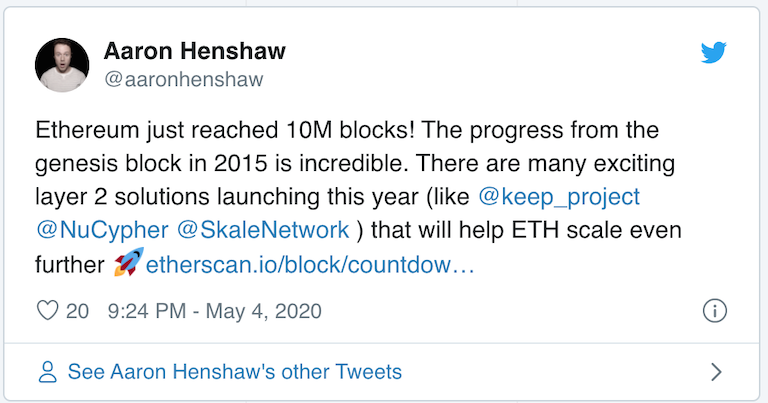Click the like count number 20
The height and width of the screenshot is (403, 768).
coord(78,311)
